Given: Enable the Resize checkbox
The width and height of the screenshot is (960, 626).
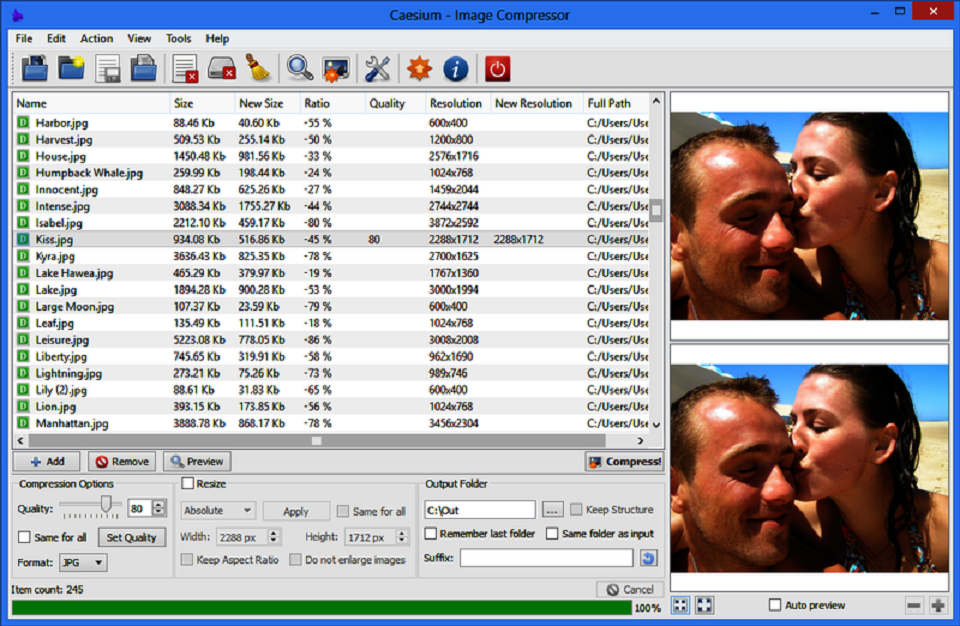Looking at the screenshot, I should pyautogui.click(x=188, y=483).
